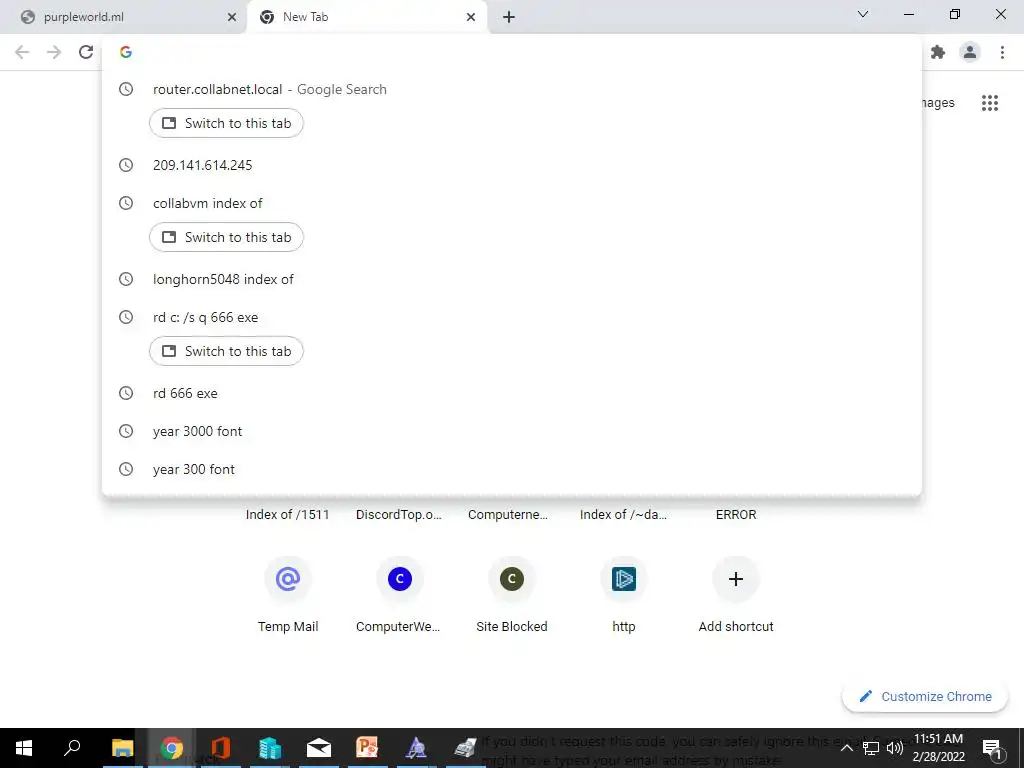The height and width of the screenshot is (768, 1024).
Task: Switch to the purpleworld.ml tab
Action: click(121, 17)
